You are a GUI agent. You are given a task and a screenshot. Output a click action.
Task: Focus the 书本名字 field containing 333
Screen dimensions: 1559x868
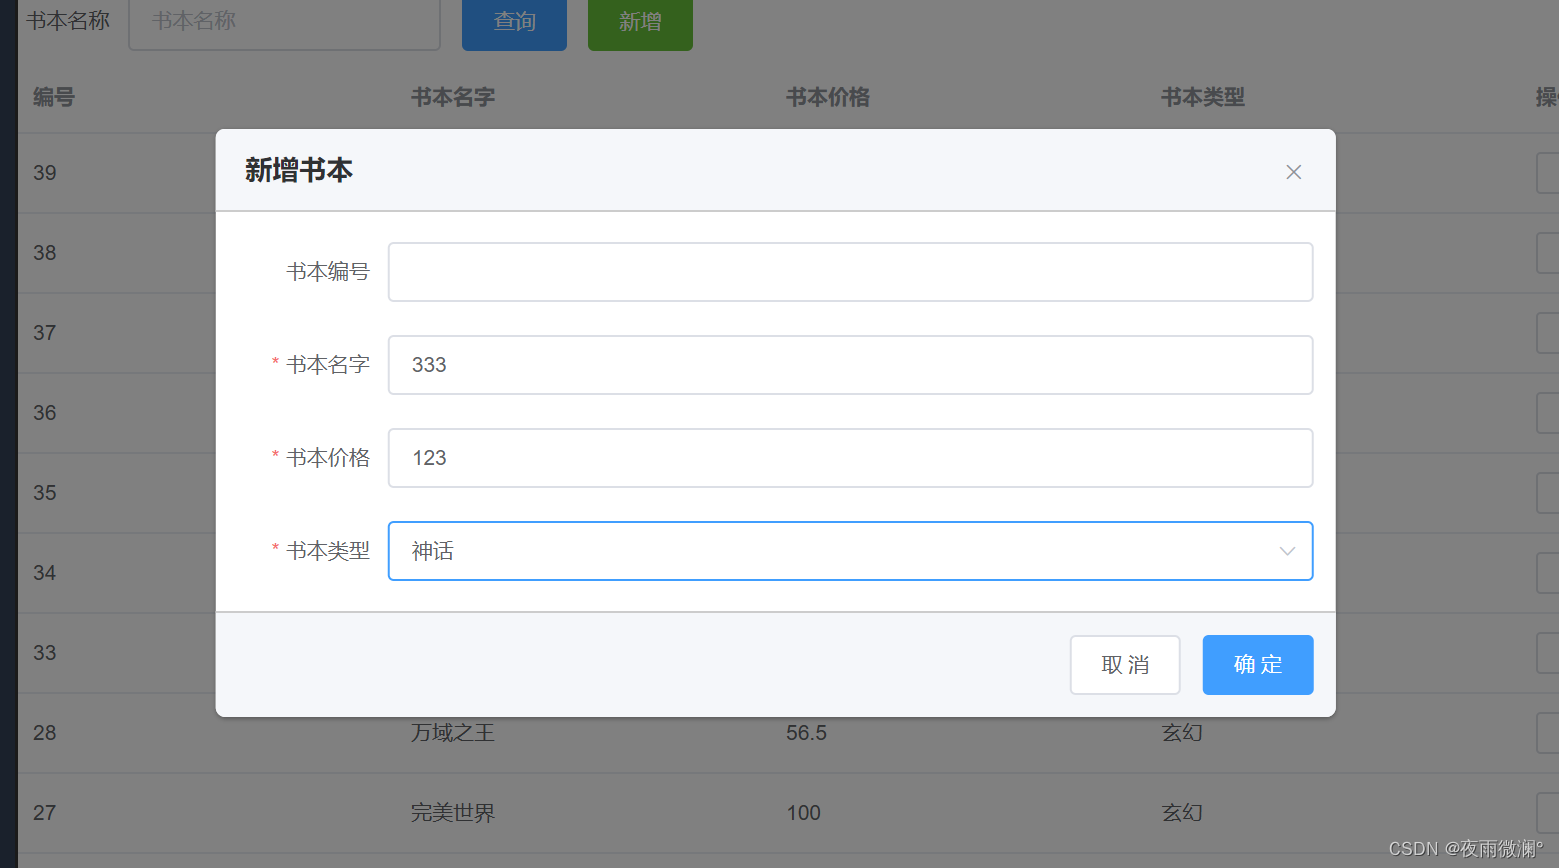850,365
